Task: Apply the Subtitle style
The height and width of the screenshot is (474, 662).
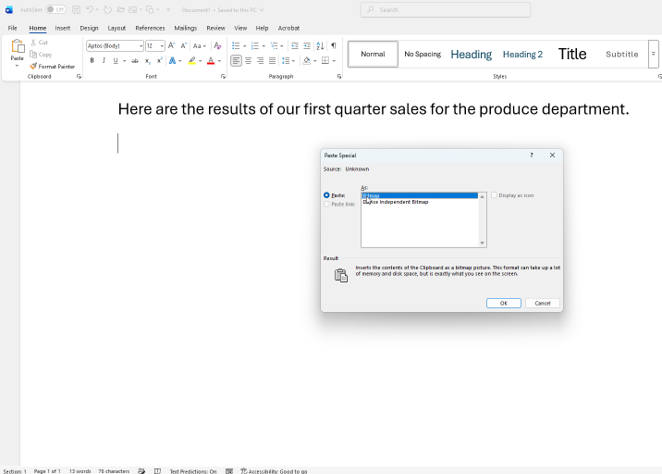Action: pyautogui.click(x=622, y=54)
